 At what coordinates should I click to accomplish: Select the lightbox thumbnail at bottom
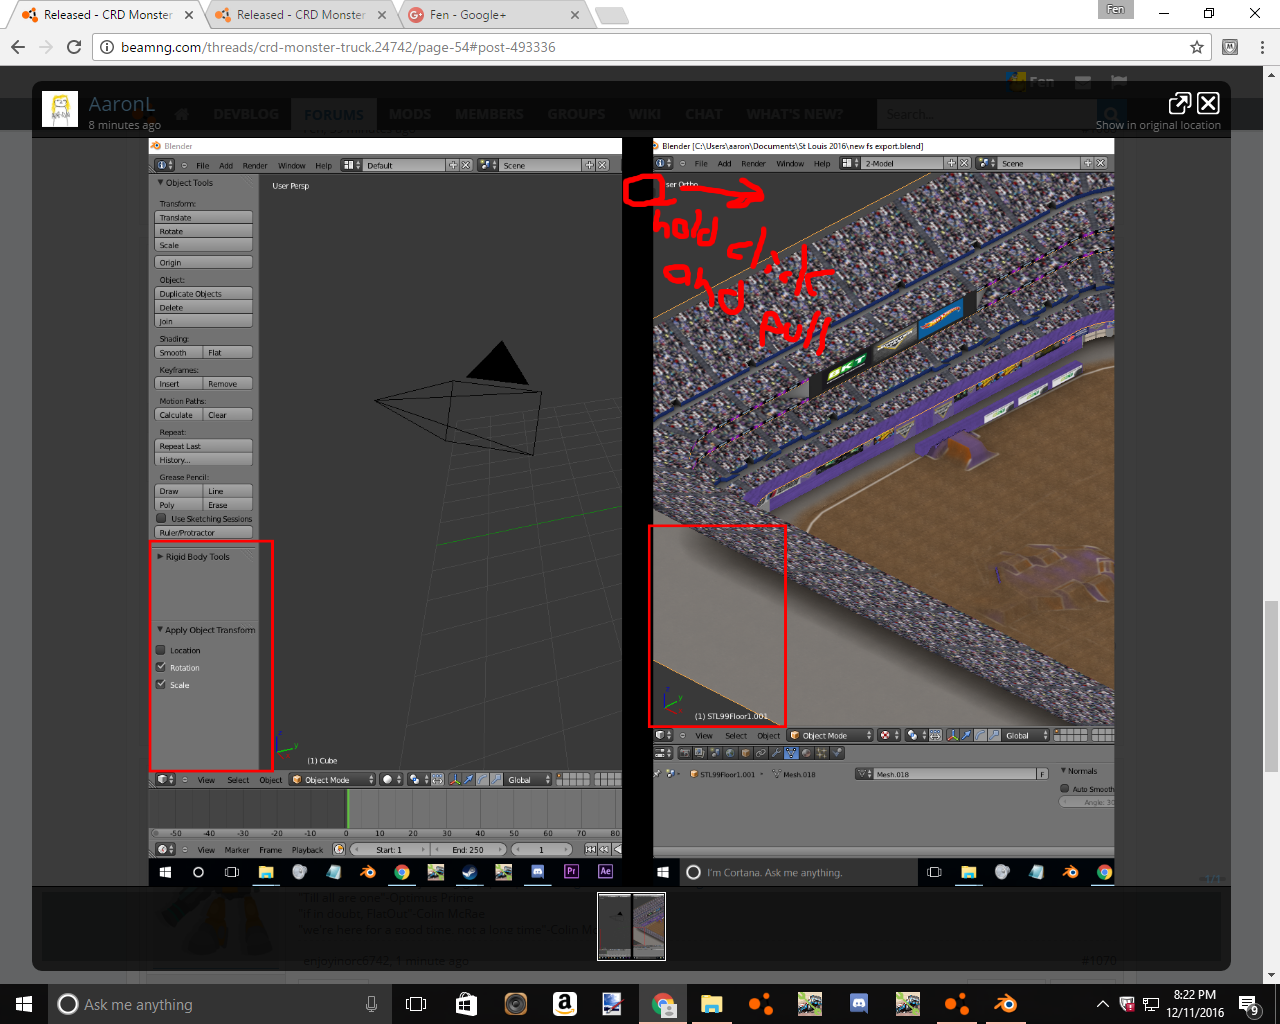(x=631, y=926)
